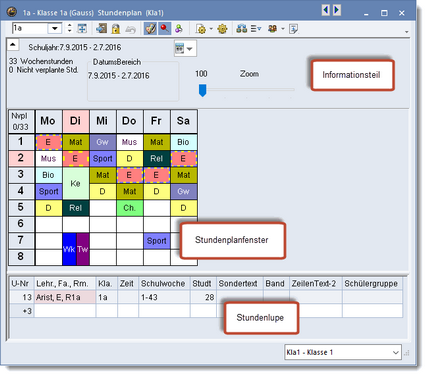Open the calendar dropdown beside Schuljahr
The height and width of the screenshot is (376, 427).
click(x=185, y=48)
